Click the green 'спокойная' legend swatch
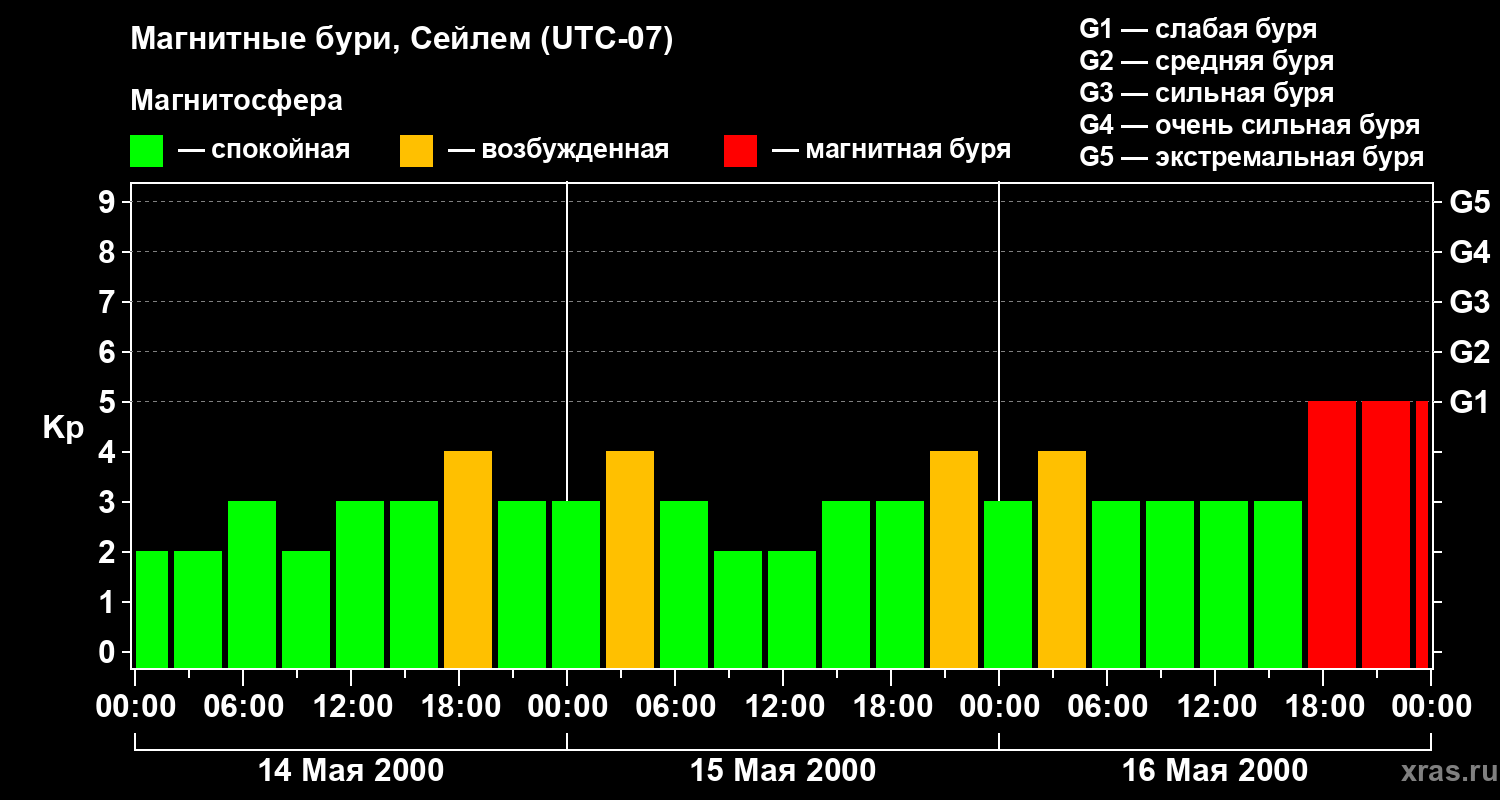1500x800 pixels. tap(147, 151)
